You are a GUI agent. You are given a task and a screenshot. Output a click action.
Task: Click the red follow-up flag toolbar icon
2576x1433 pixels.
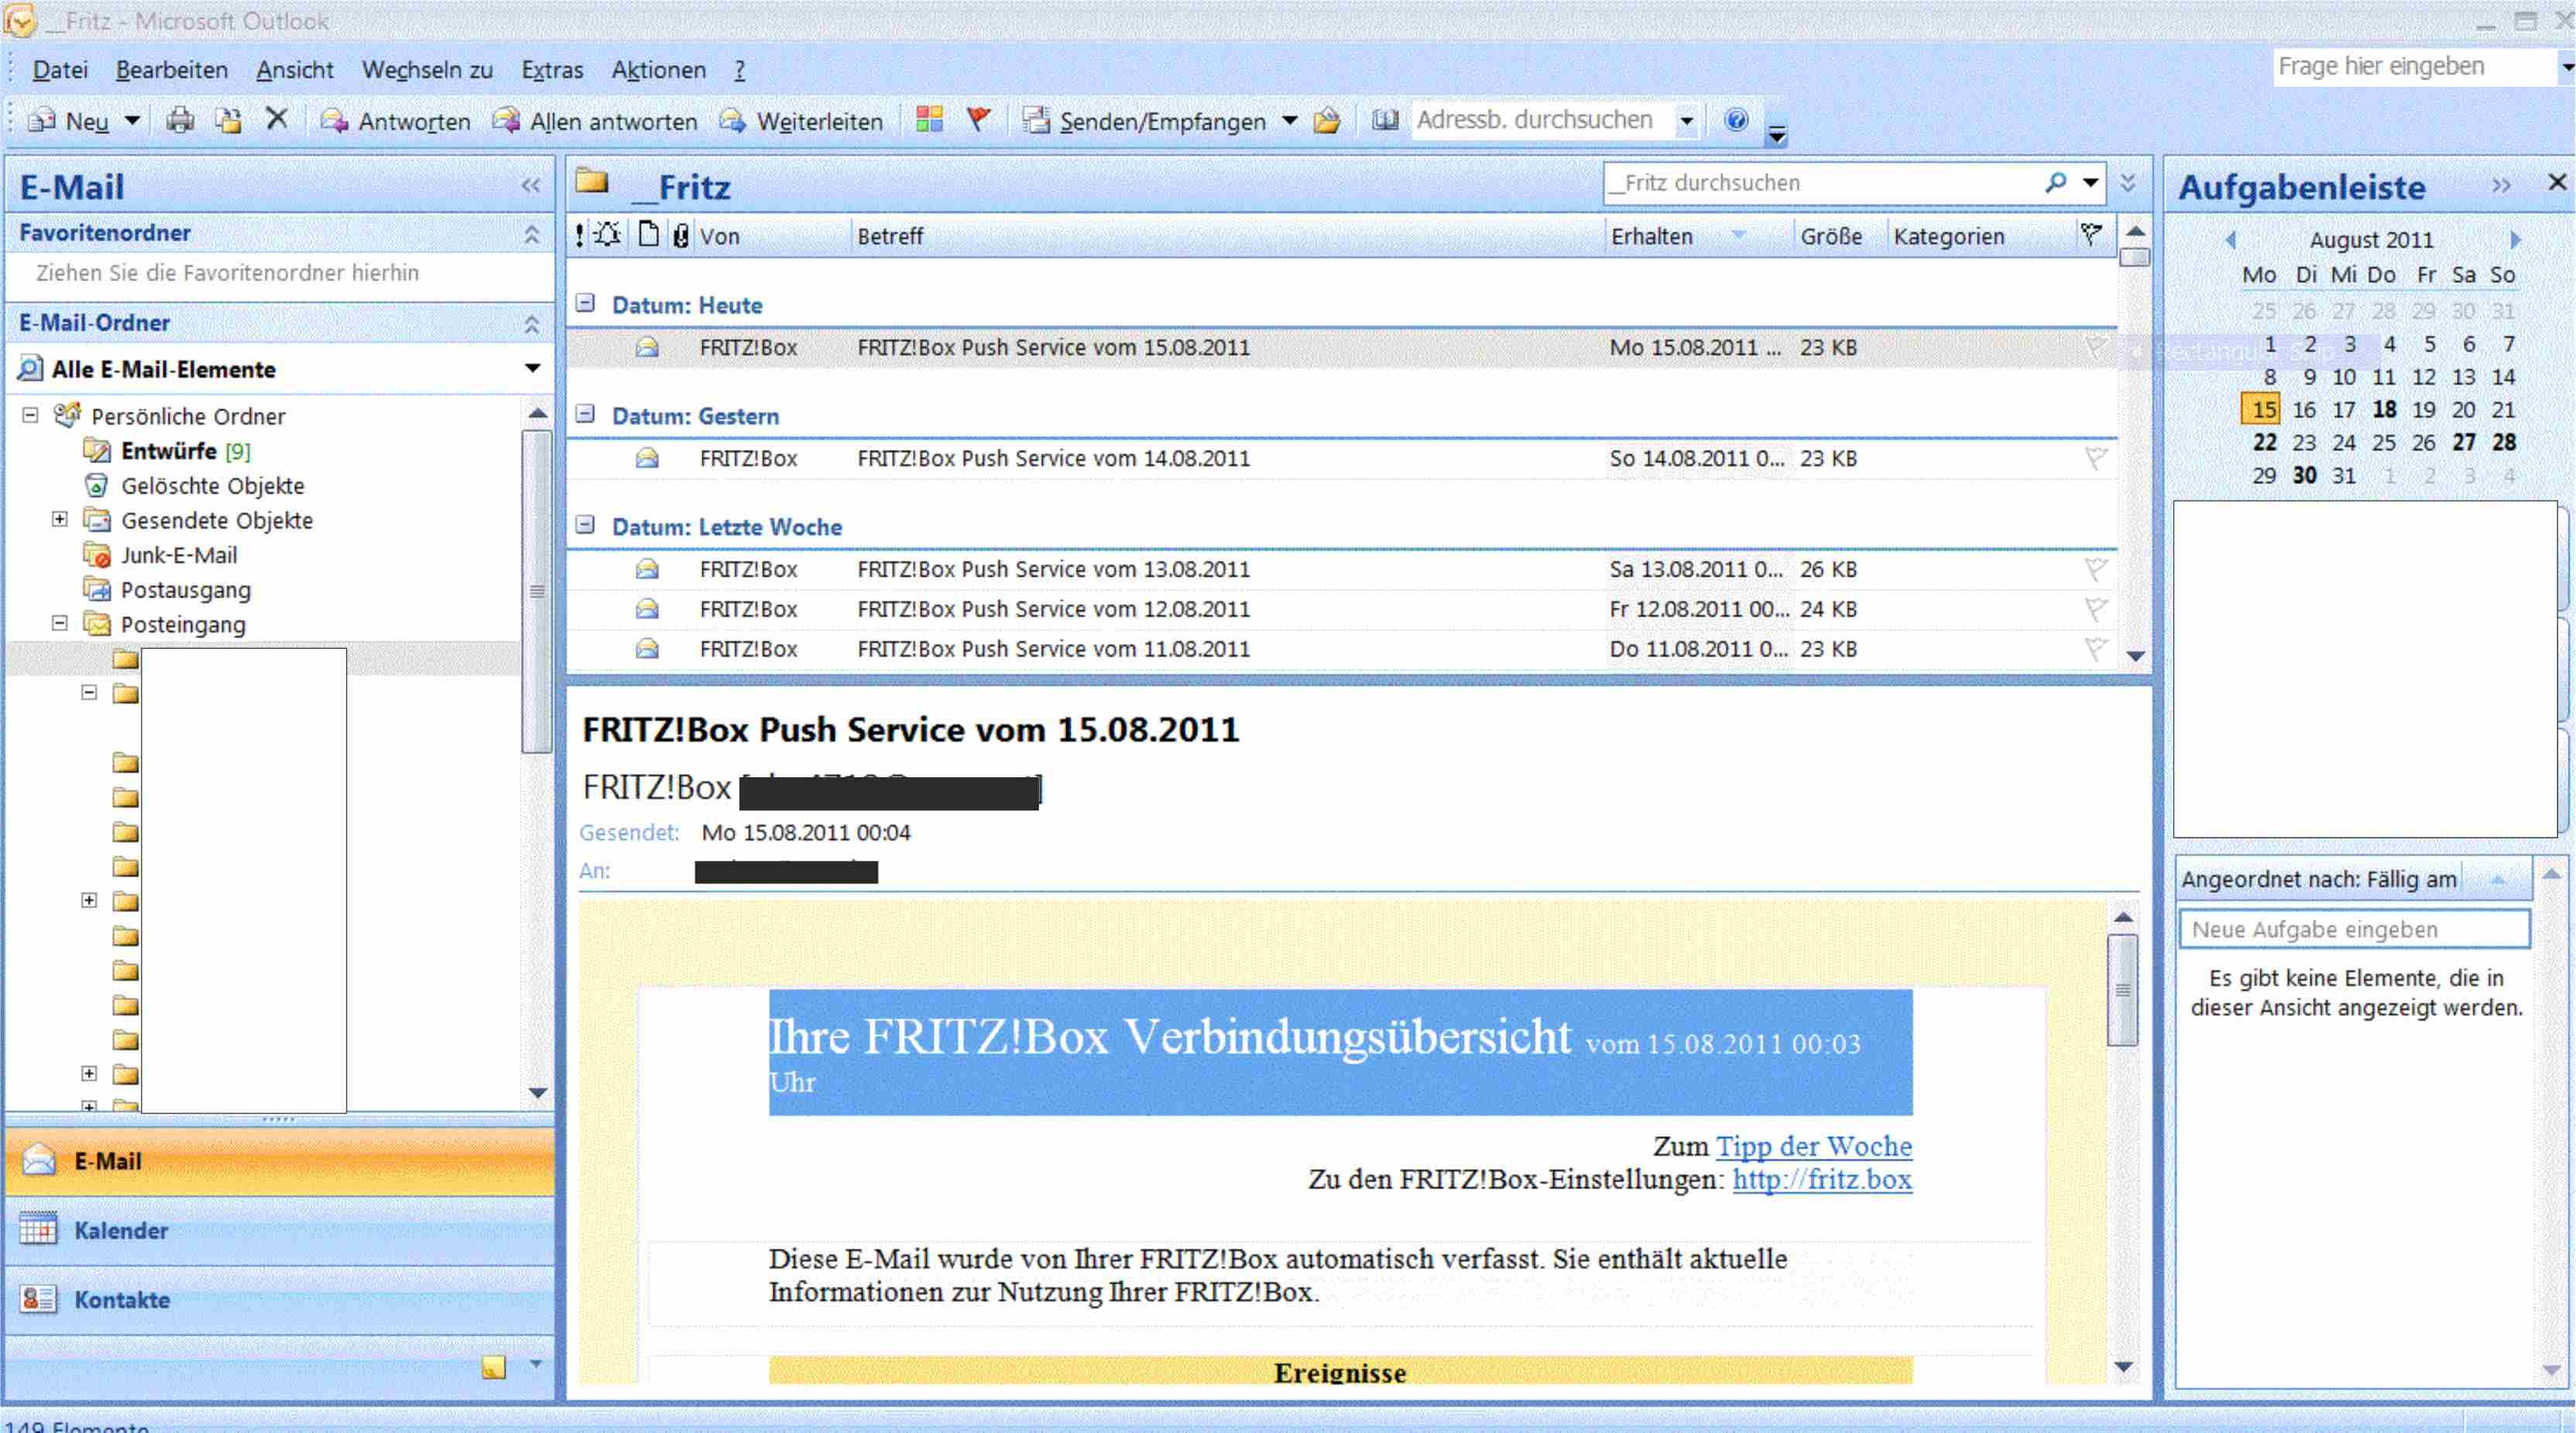pyautogui.click(x=979, y=120)
